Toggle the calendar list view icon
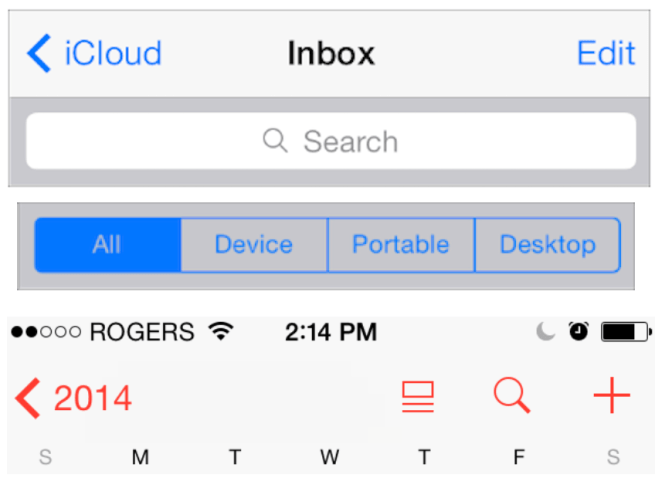 point(418,397)
